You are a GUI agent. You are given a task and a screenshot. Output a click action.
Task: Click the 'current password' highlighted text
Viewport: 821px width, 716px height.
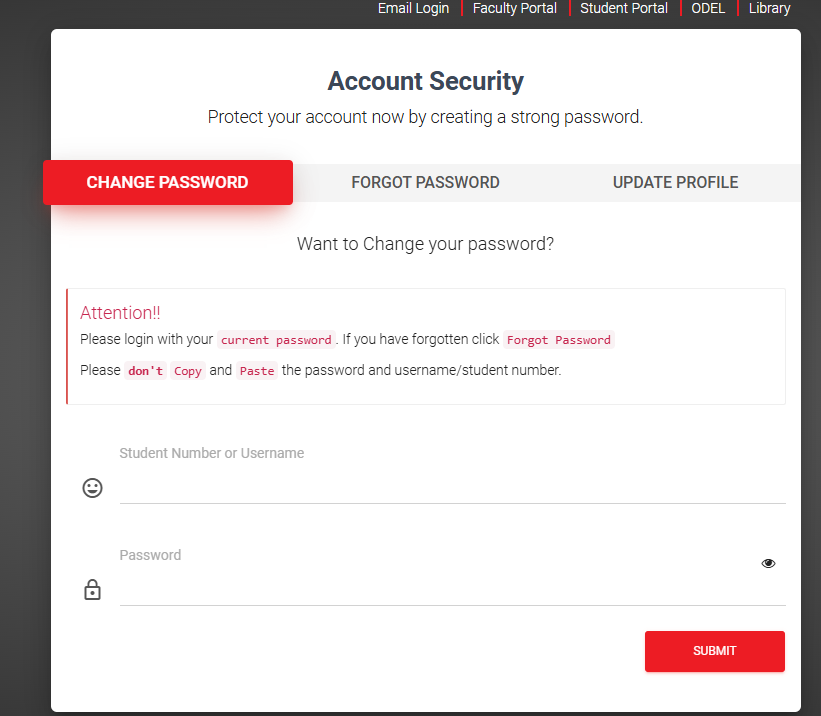[x=276, y=340]
